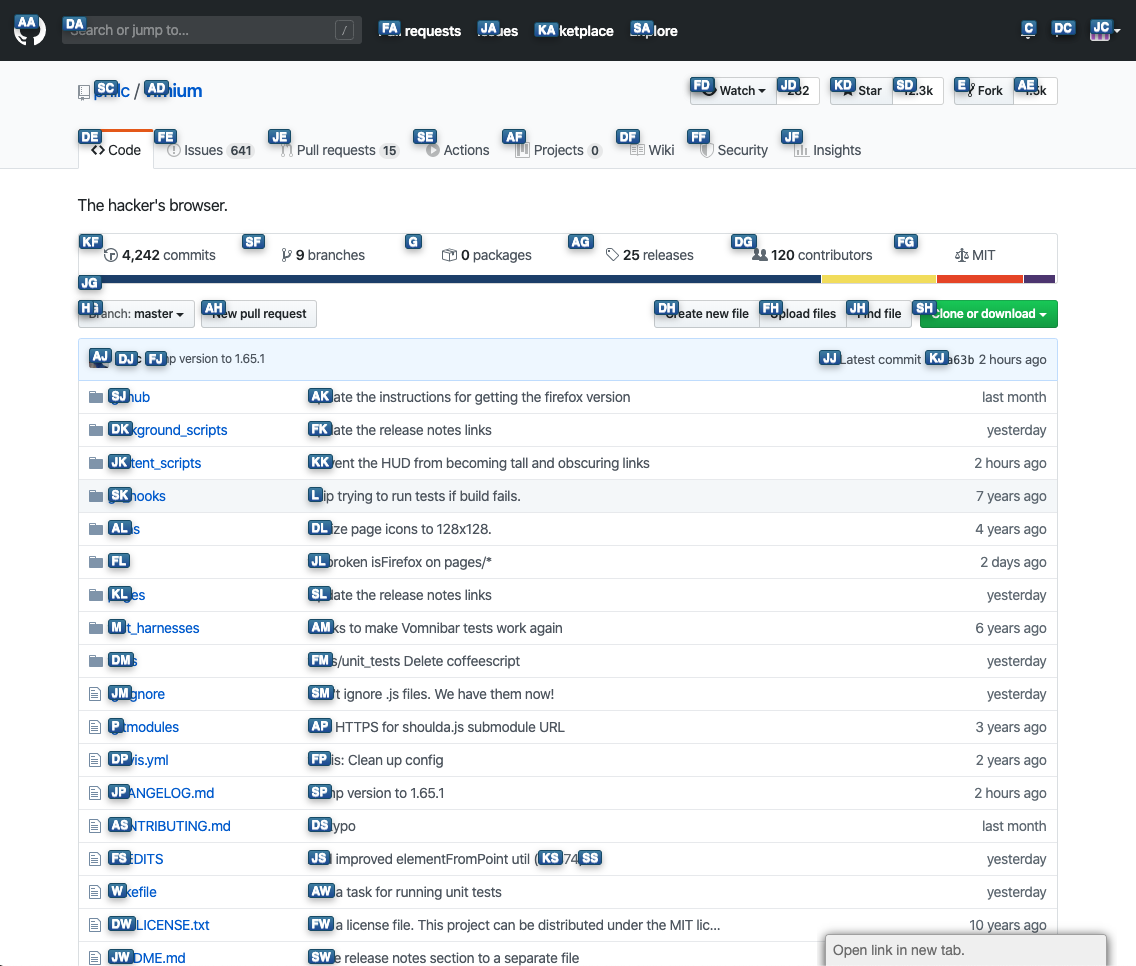Open Marketplace in top navigation
Screen dimensions: 1136x966
575,30
